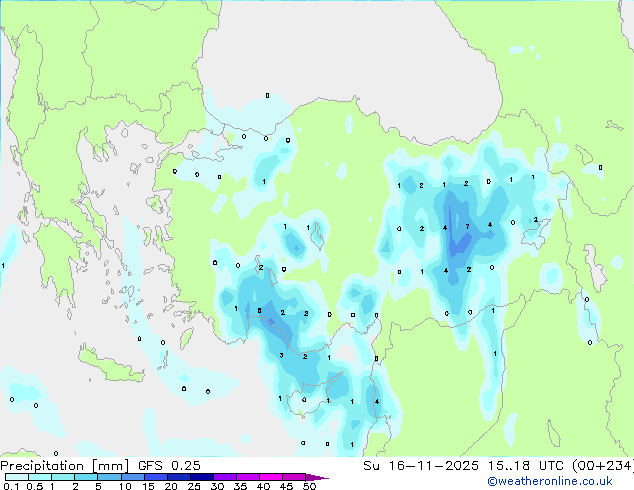Click the 0.5–1 mm legend color swatch
The height and width of the screenshot is (490, 634).
point(40,477)
